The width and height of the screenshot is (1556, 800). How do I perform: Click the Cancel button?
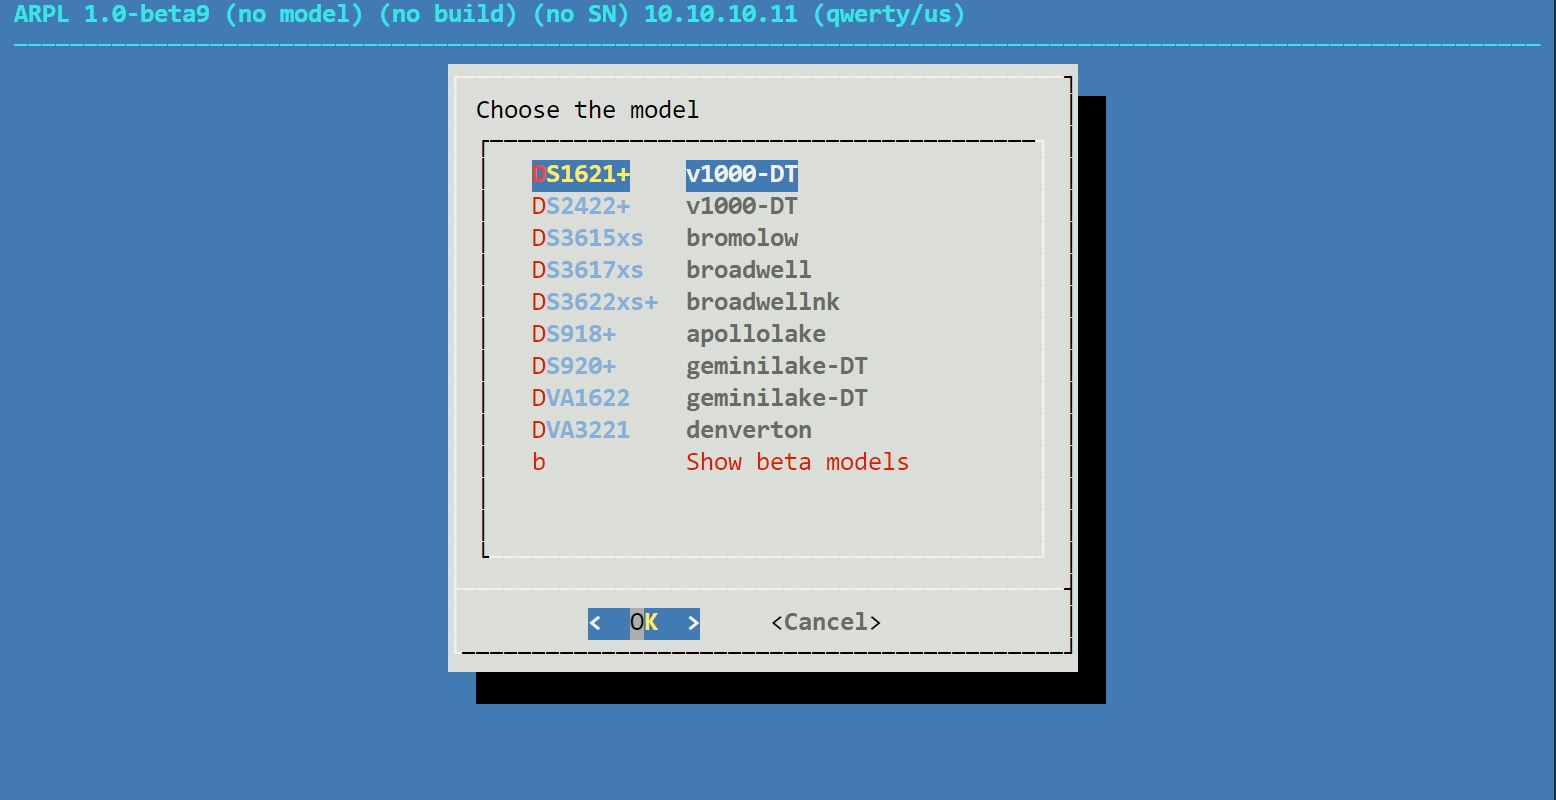[826, 623]
